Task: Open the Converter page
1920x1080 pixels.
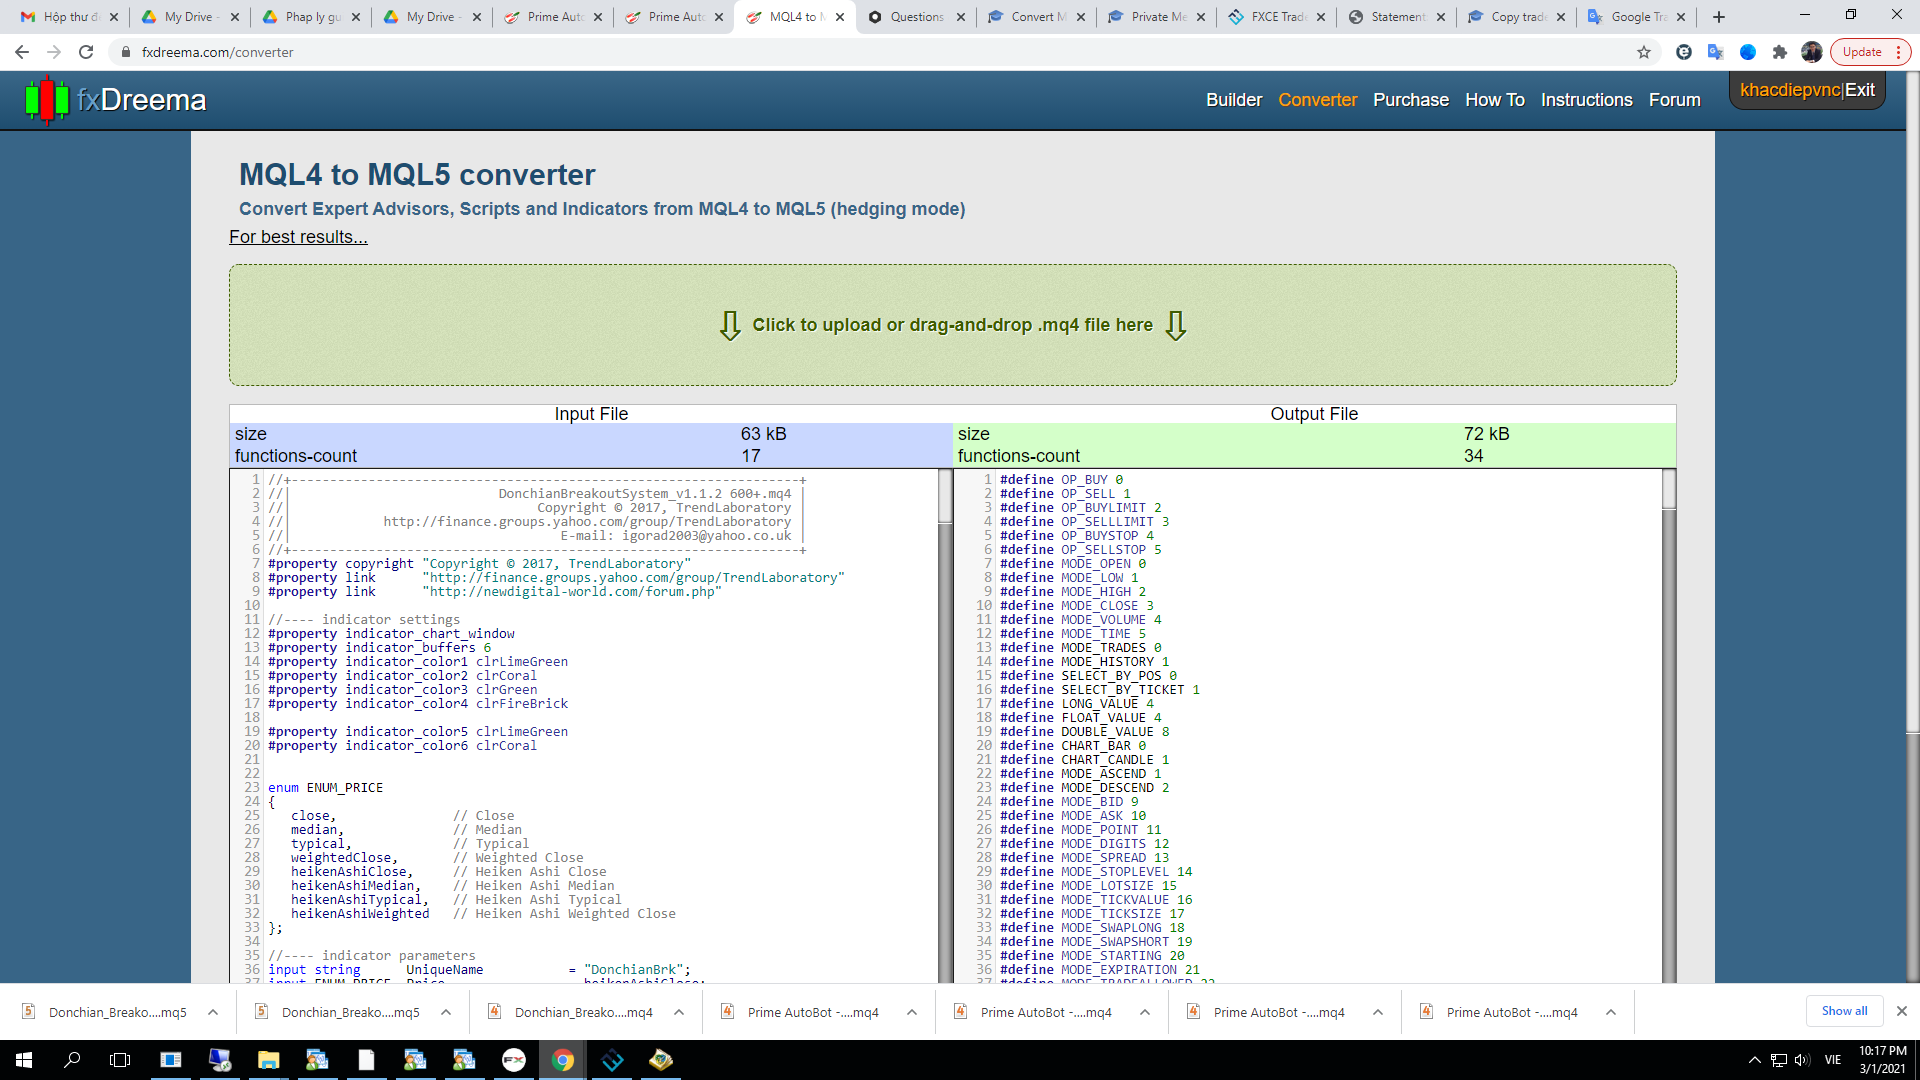Action: point(1317,100)
